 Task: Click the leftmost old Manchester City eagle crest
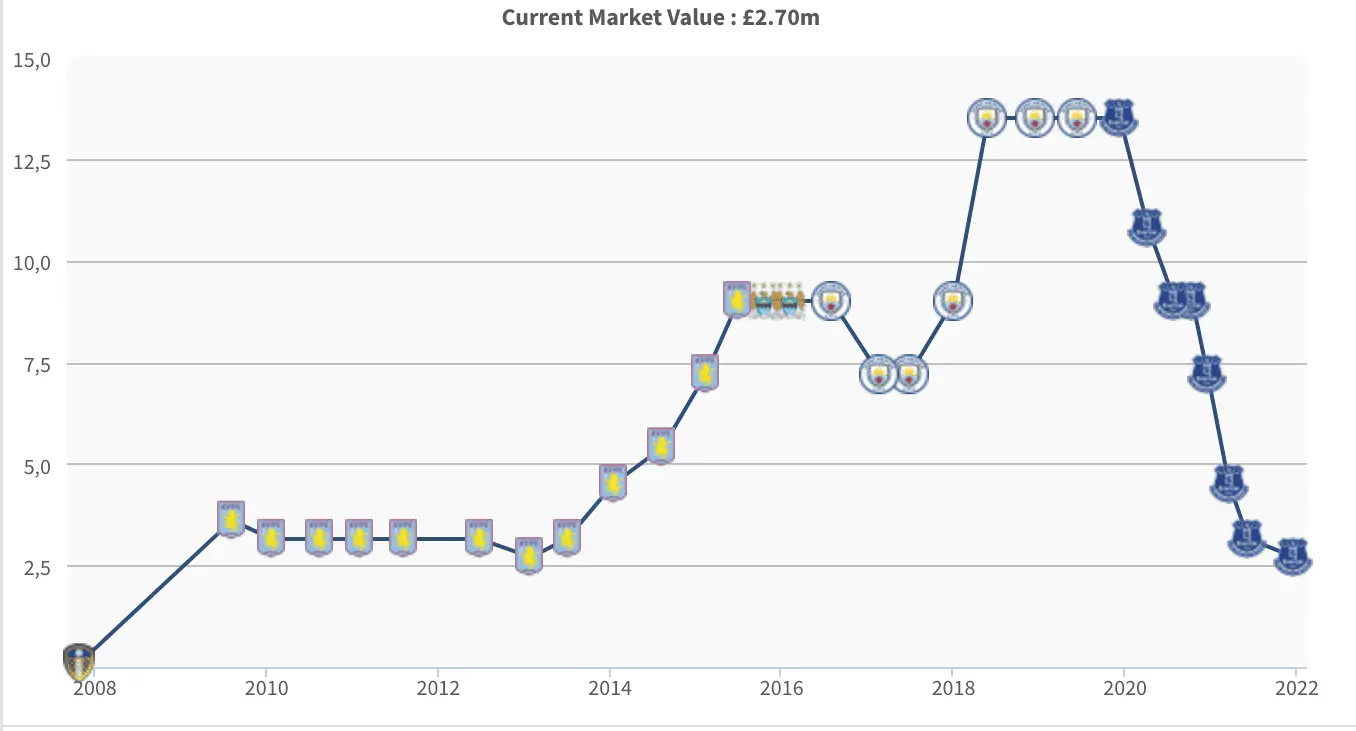coord(764,300)
